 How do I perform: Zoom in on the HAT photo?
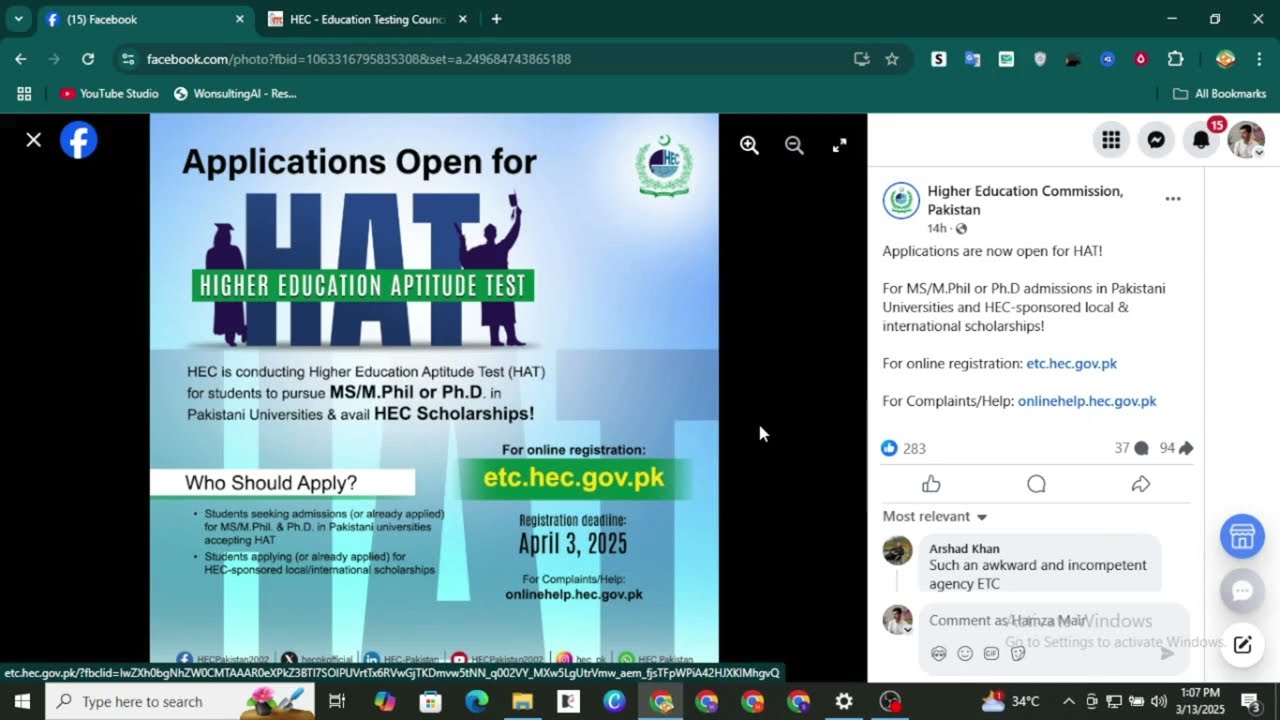[749, 145]
